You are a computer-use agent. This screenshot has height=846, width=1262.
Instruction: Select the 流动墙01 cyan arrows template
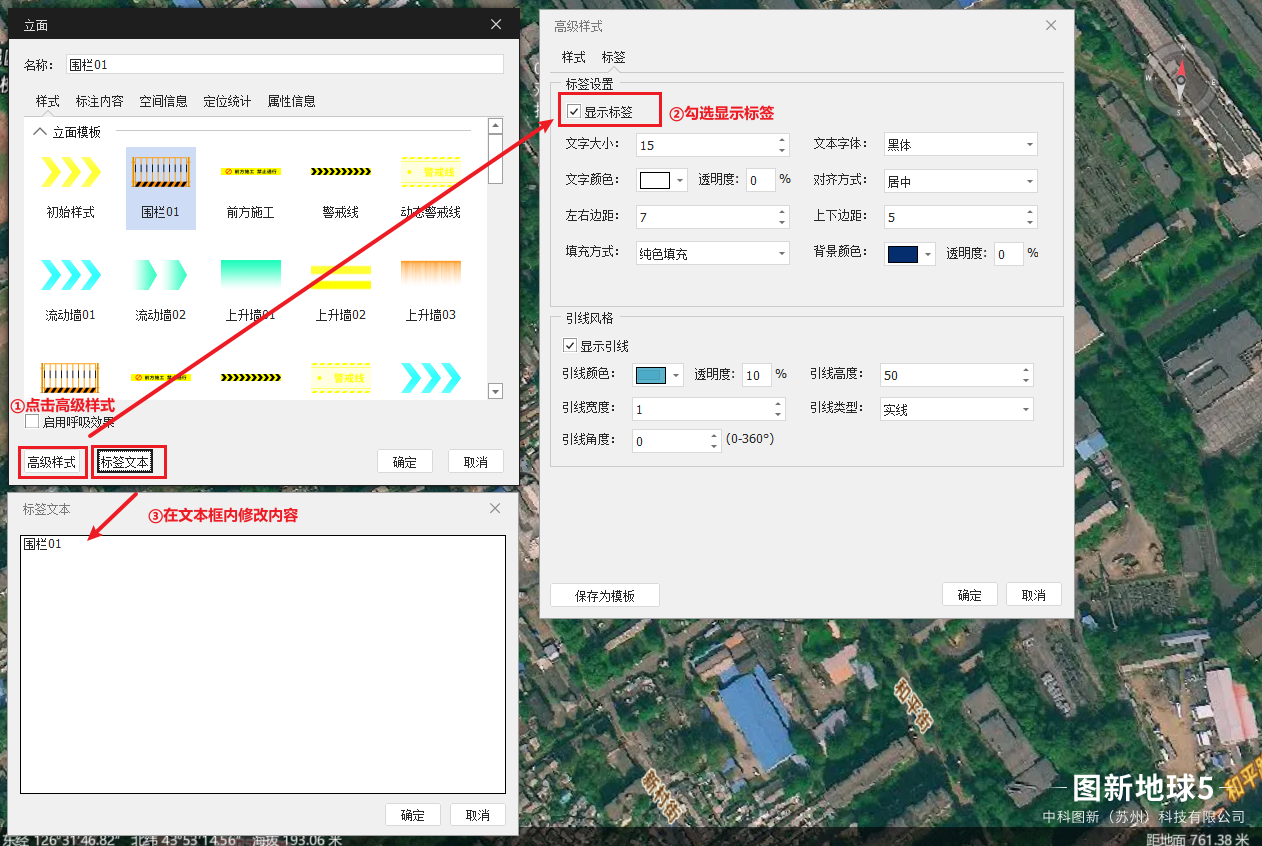click(70, 275)
